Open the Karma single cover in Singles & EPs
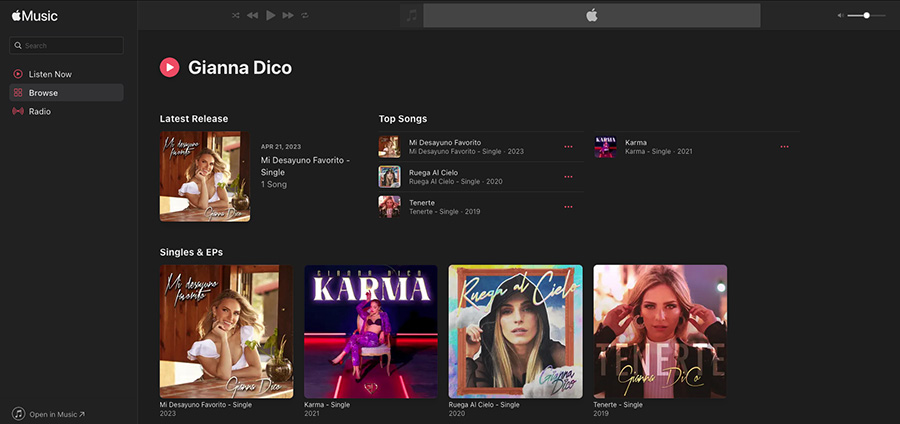 point(371,332)
